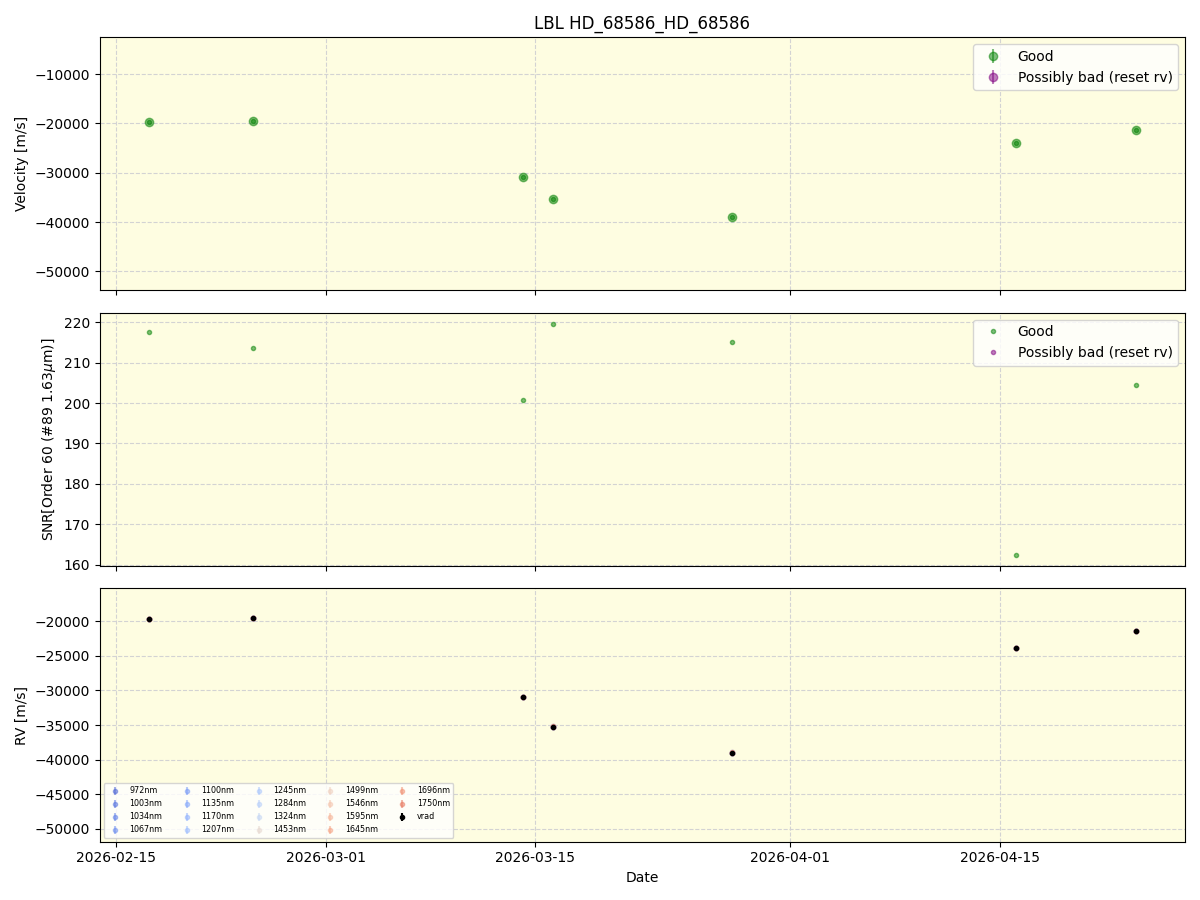Click the 1499nm legend marker
Image resolution: width=1200 pixels, height=900 pixels.
[x=330, y=791]
